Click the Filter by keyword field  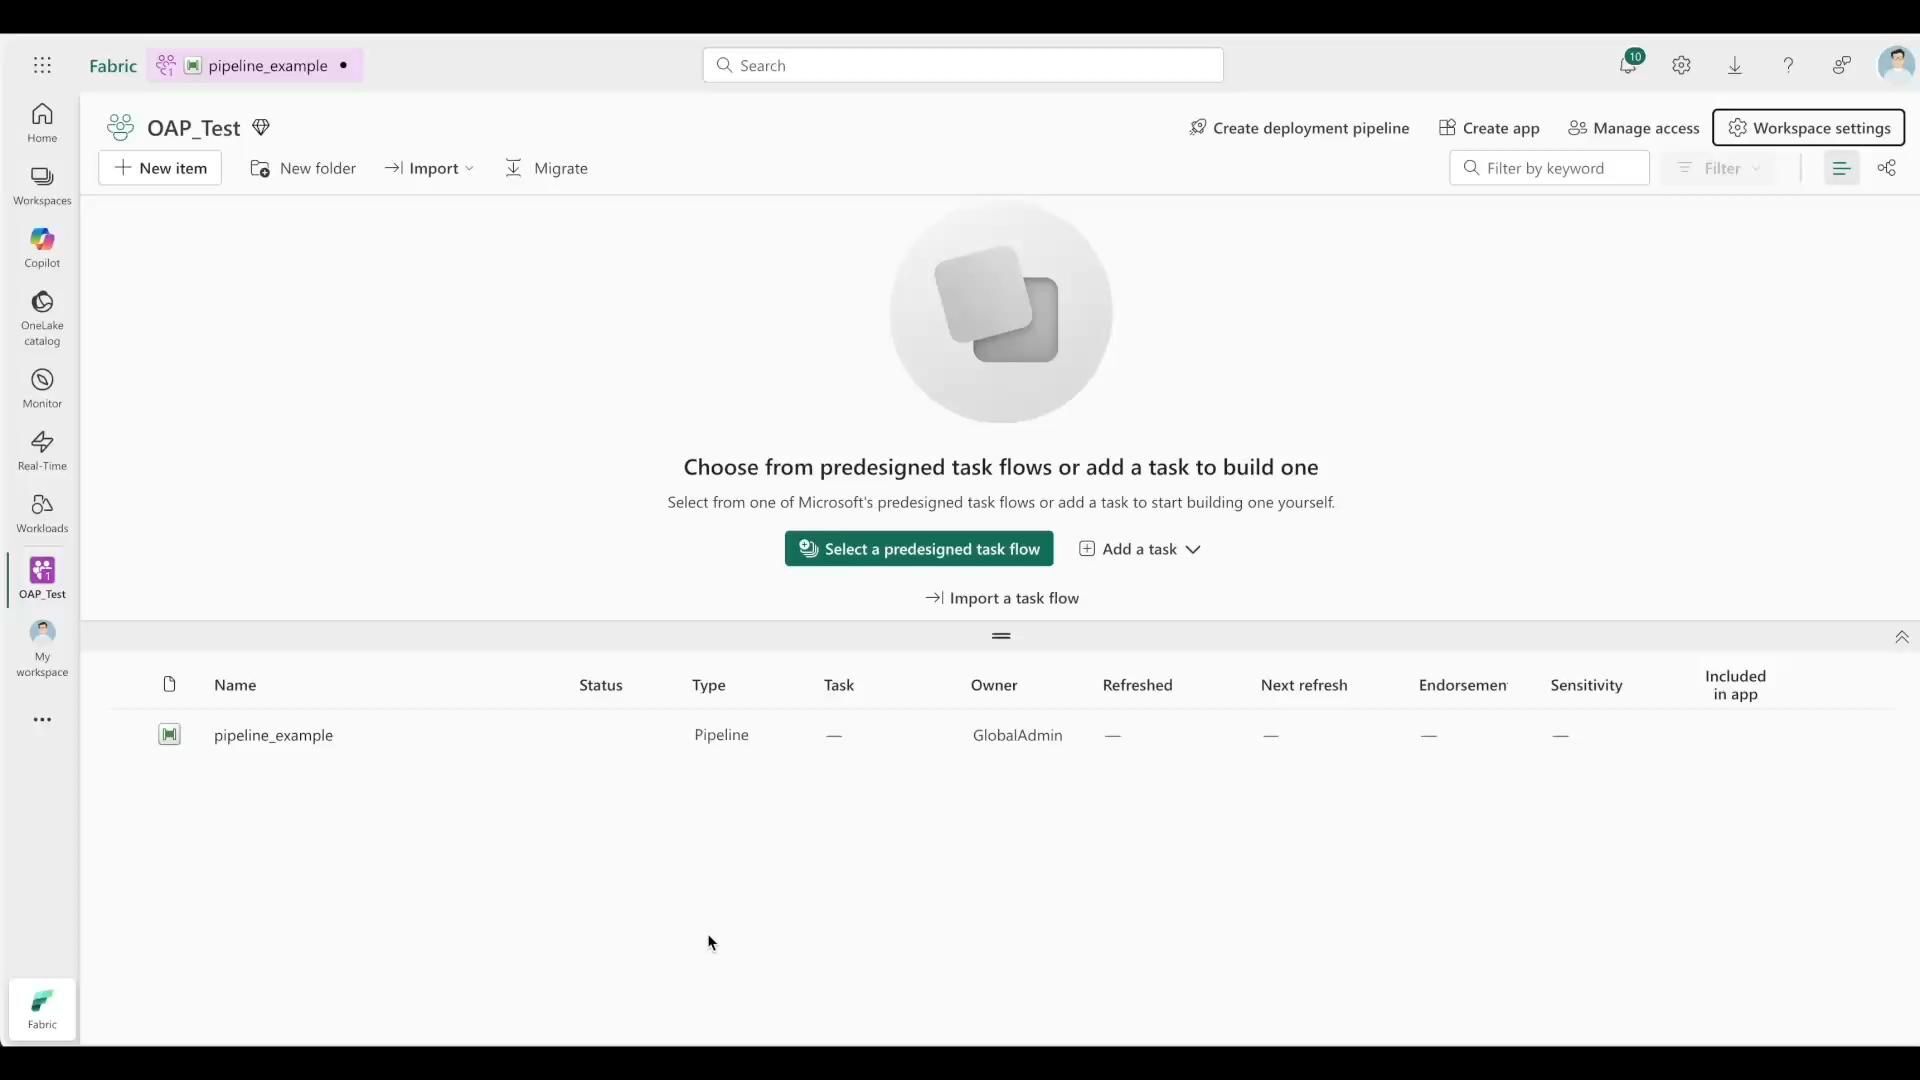(x=1550, y=168)
